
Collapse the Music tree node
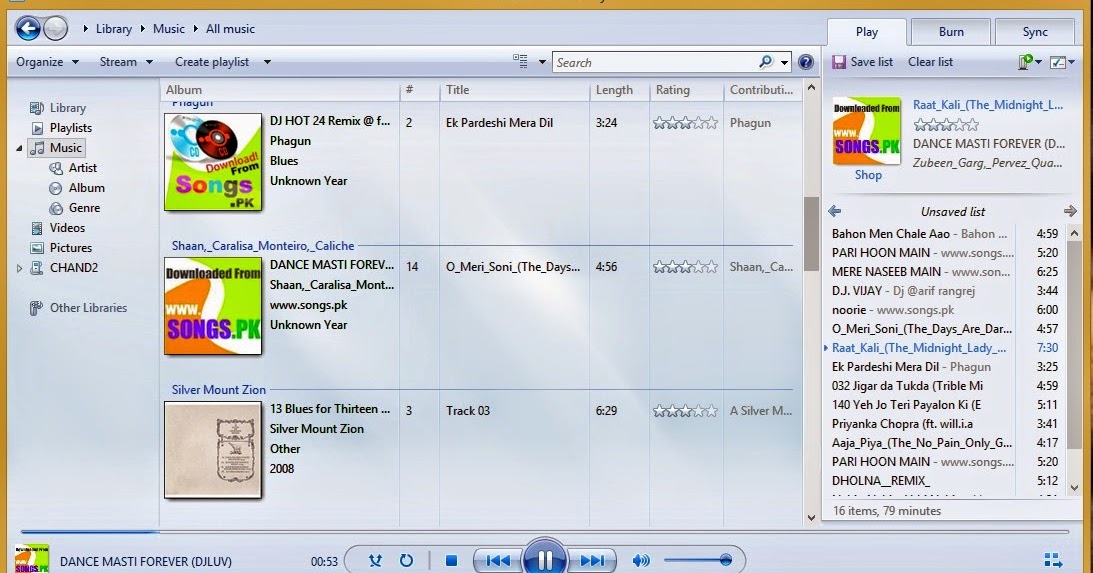[x=19, y=148]
